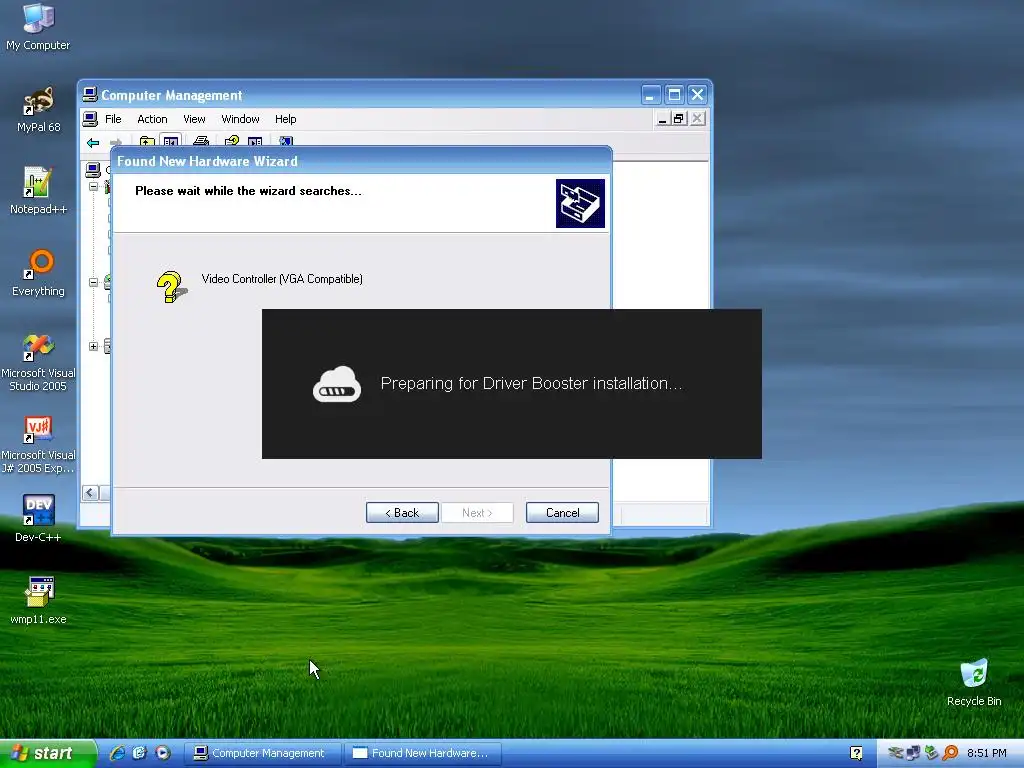Open Microsoft Visual Studio 2005 shortcut
Screen dimensions: 1024x768
point(38,361)
